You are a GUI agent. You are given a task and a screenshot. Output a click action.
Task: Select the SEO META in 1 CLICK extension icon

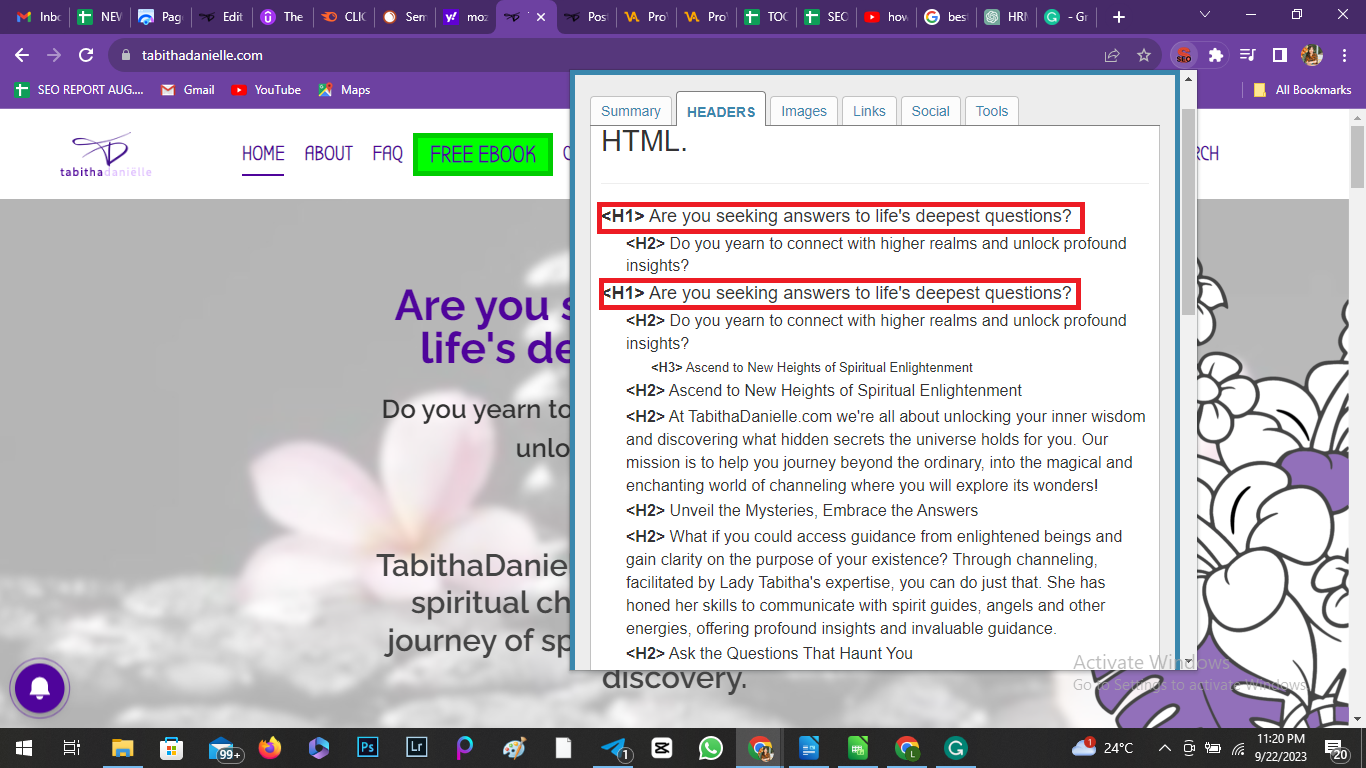tap(1185, 56)
